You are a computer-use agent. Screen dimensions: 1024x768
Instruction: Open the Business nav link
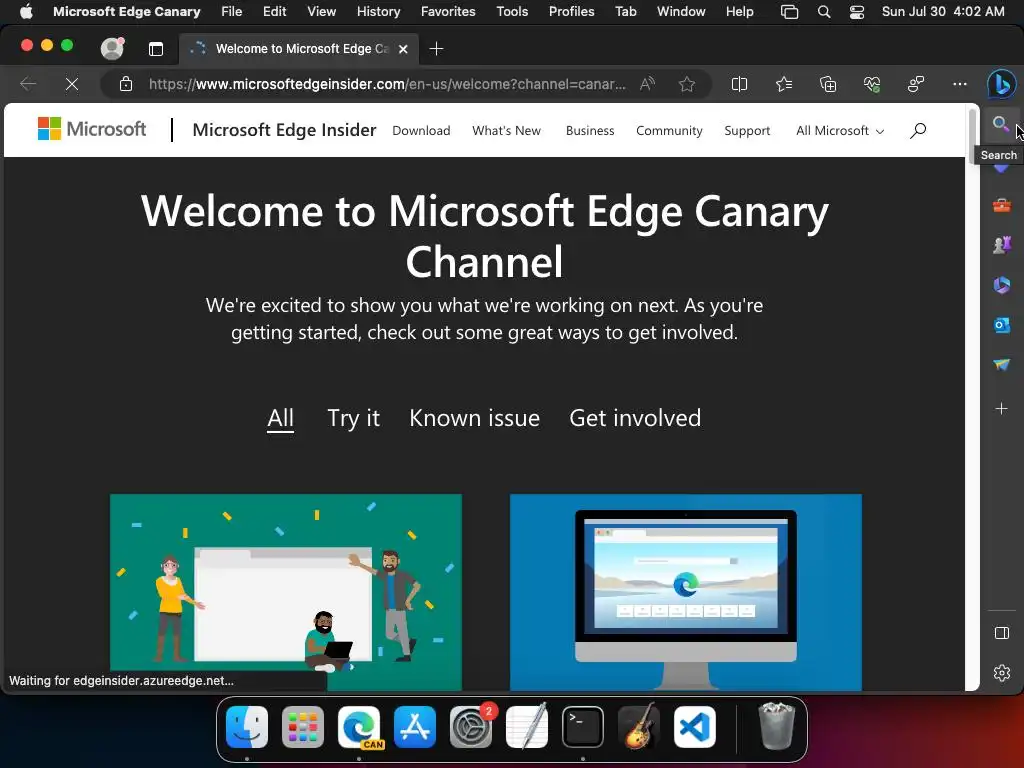tap(590, 131)
